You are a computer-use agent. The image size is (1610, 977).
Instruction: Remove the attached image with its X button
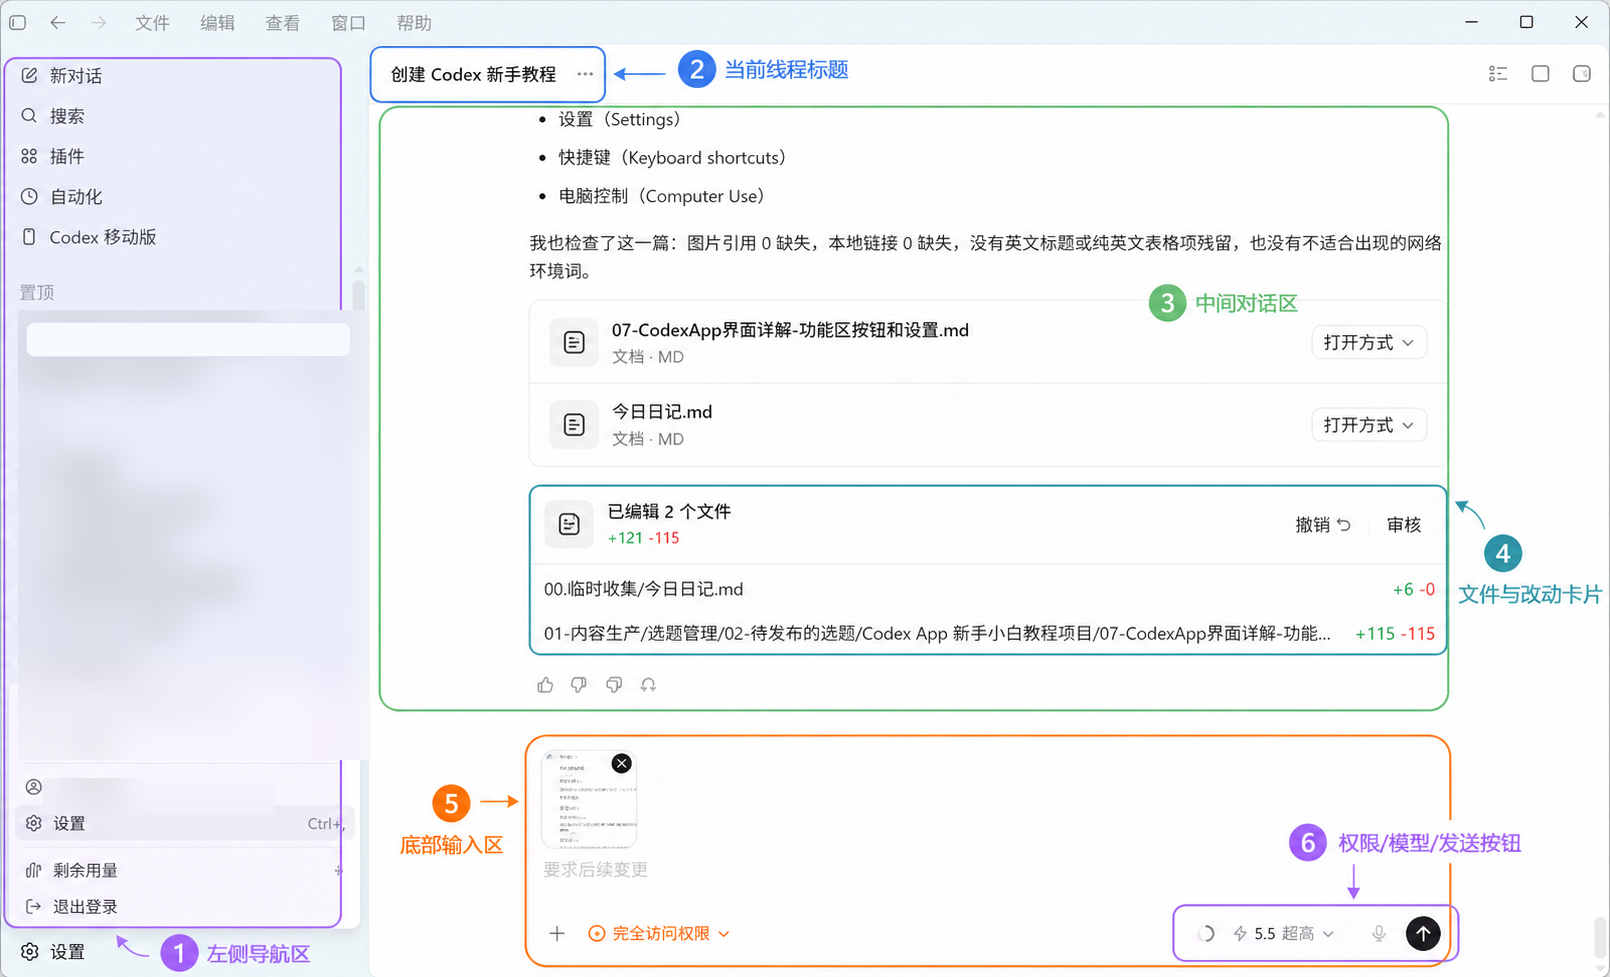[x=622, y=763]
